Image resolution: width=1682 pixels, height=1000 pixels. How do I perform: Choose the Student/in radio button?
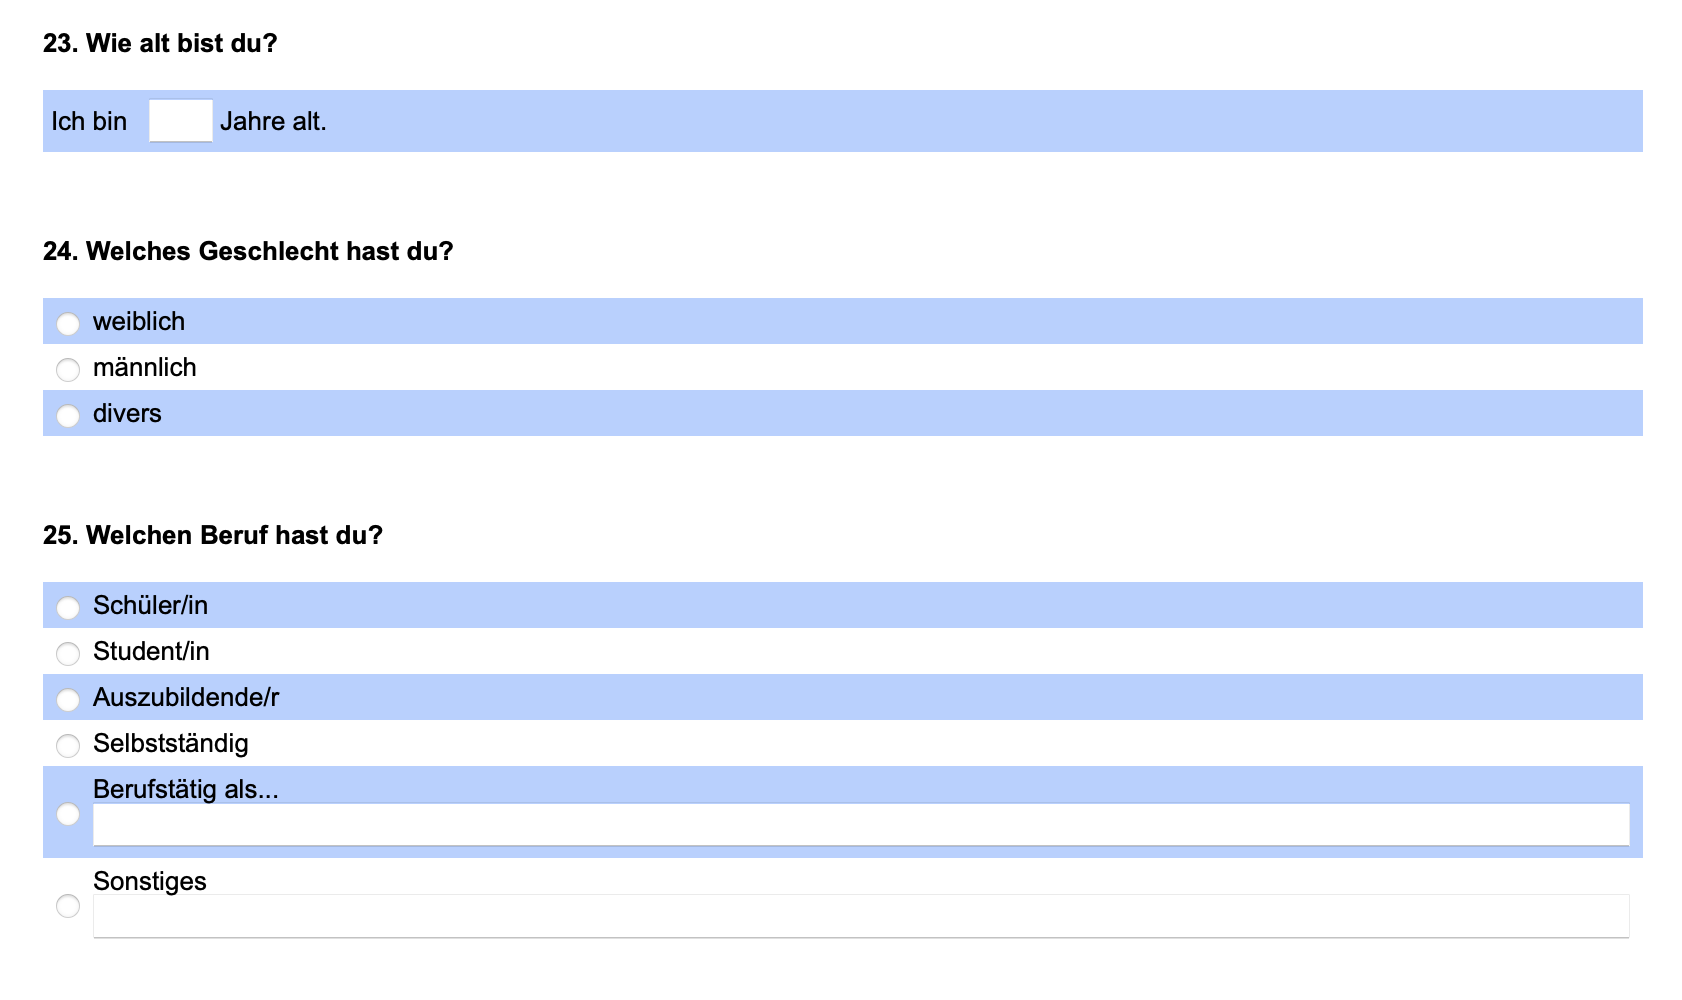[68, 653]
